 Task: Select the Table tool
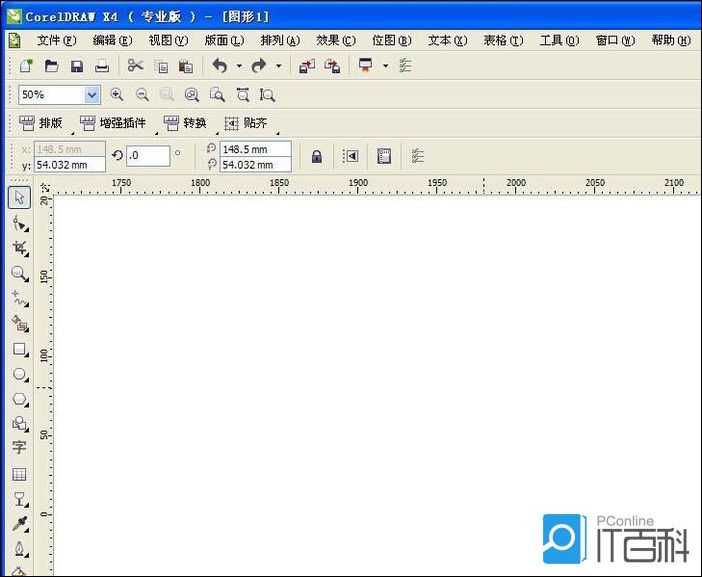pos(19,474)
